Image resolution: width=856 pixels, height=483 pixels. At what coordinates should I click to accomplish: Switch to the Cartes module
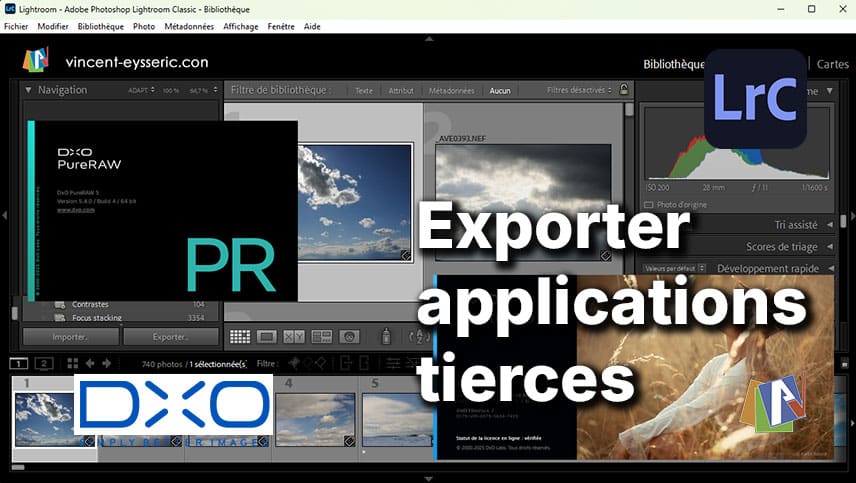click(x=833, y=64)
